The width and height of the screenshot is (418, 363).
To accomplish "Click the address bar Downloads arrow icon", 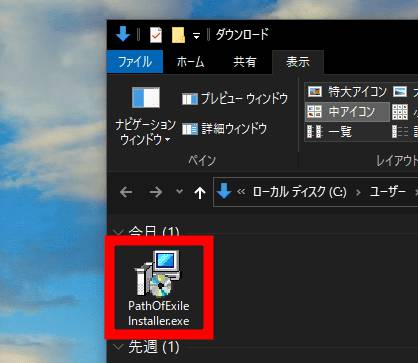I will (x=224, y=191).
